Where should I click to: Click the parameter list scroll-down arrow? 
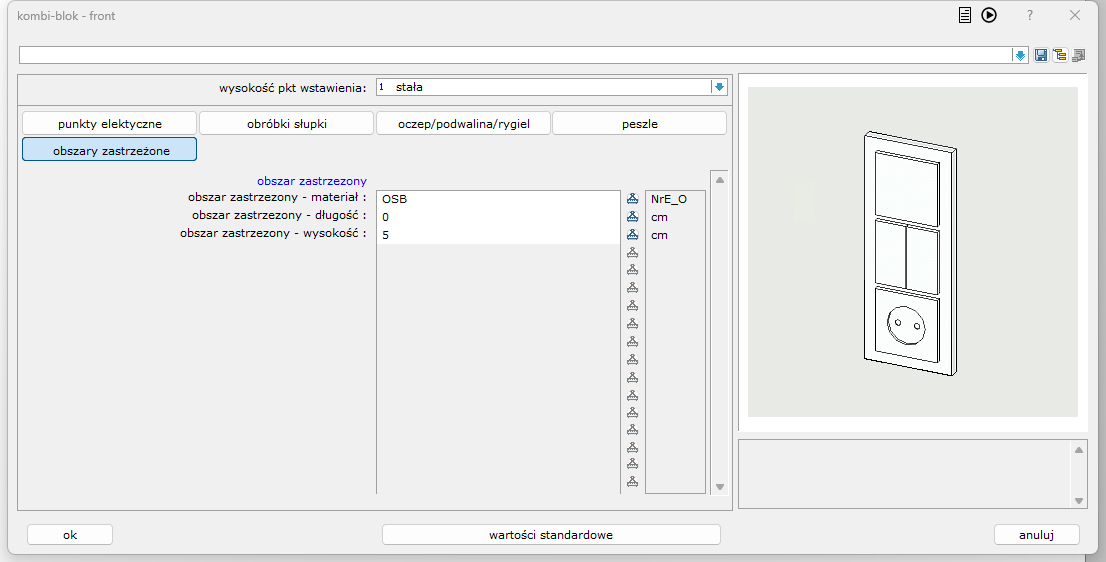point(718,487)
